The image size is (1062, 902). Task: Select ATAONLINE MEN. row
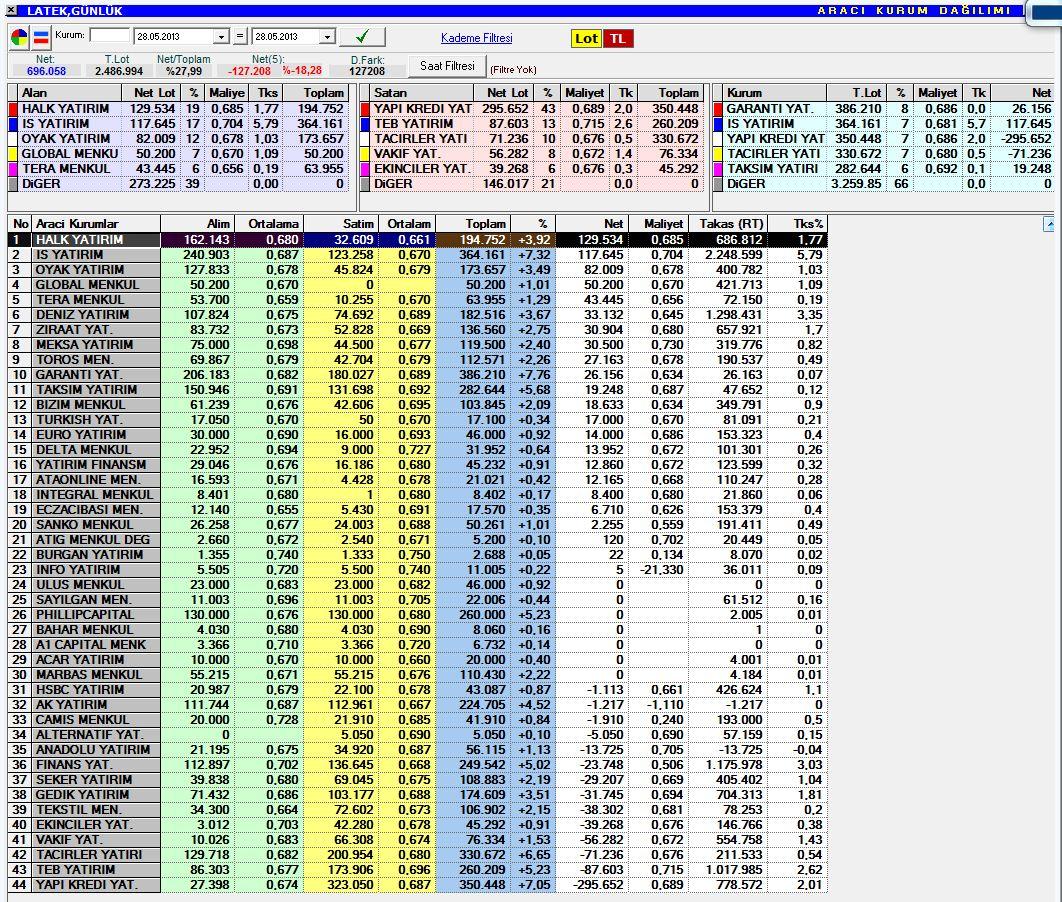click(417, 479)
